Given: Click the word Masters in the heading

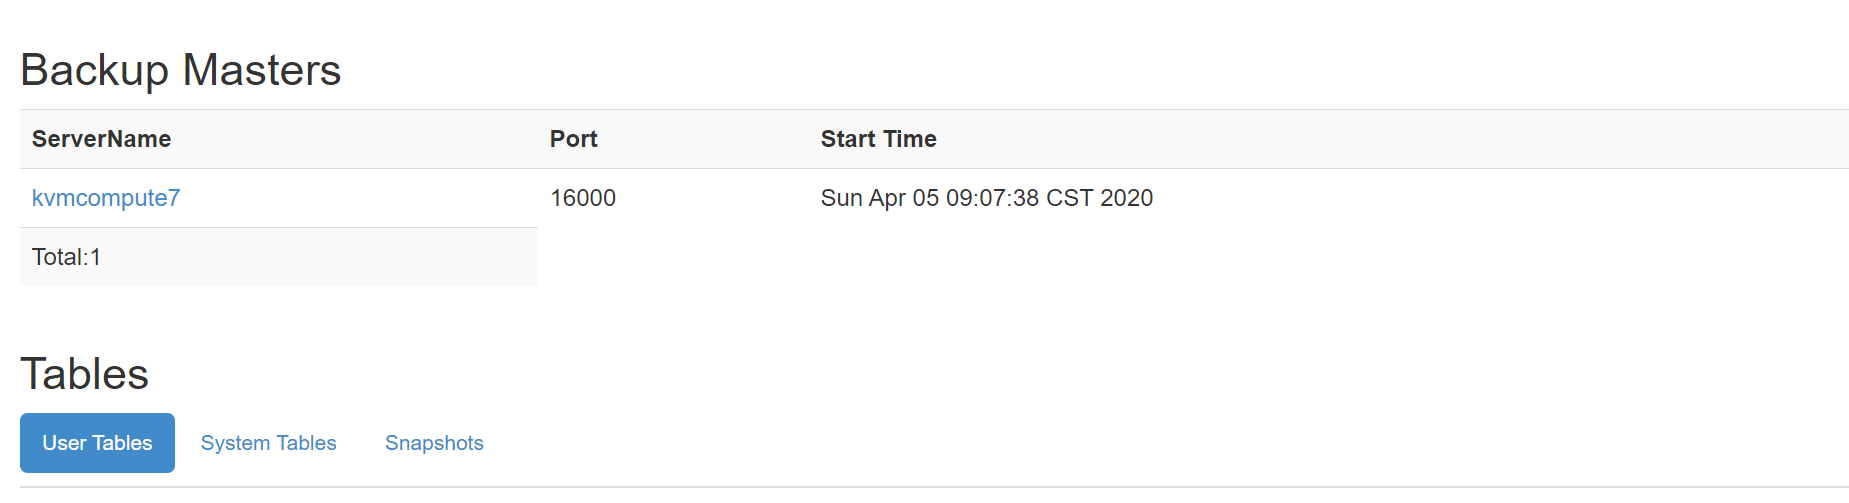Looking at the screenshot, I should (x=262, y=70).
